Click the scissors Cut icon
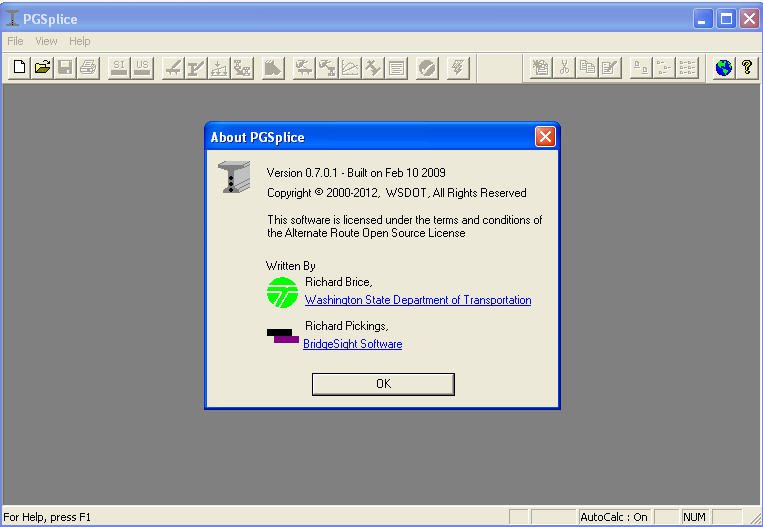The height and width of the screenshot is (527, 763). click(564, 67)
